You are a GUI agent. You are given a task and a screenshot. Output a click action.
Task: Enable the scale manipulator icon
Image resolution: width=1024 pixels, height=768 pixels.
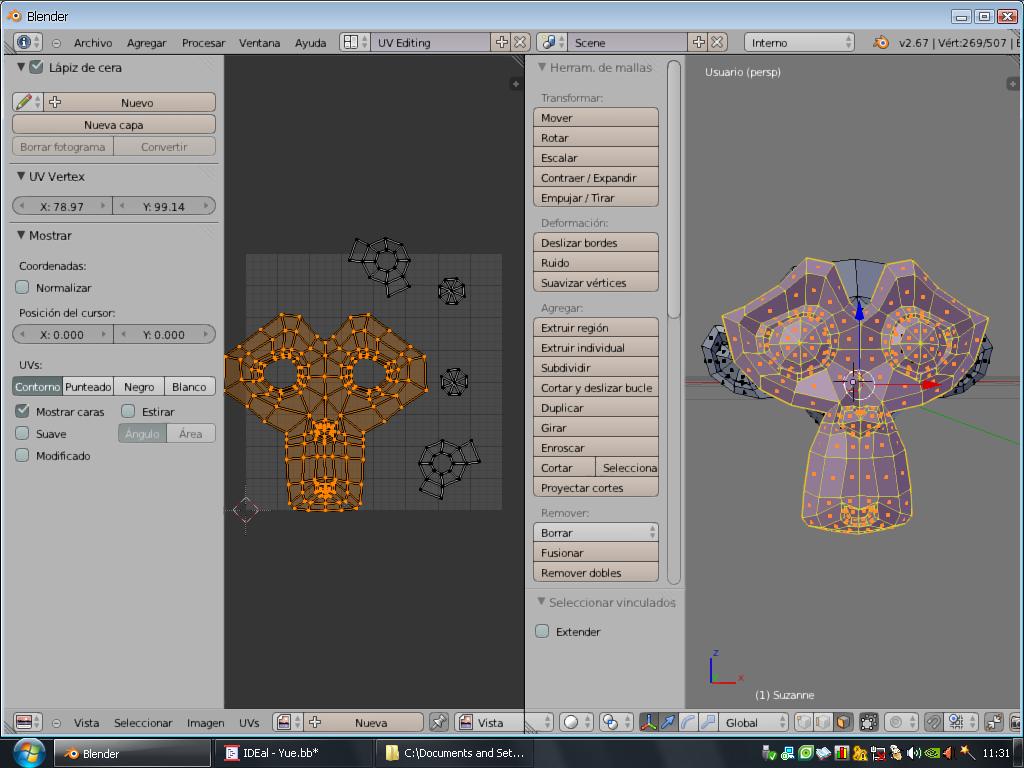(x=707, y=722)
